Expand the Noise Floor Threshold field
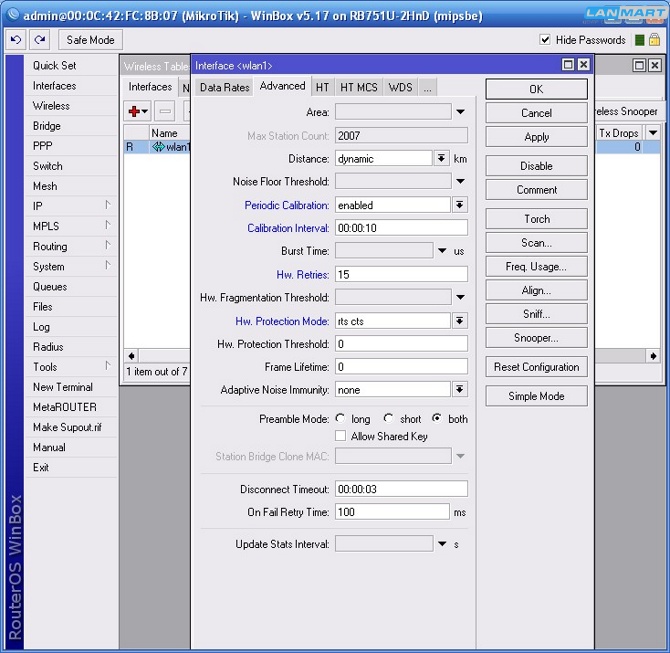 coord(460,182)
